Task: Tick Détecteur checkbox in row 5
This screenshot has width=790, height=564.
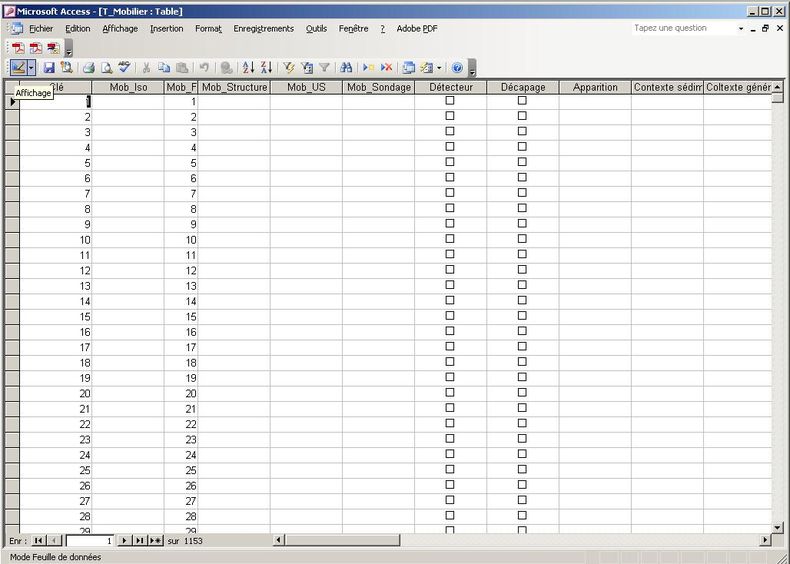Action: point(450,162)
